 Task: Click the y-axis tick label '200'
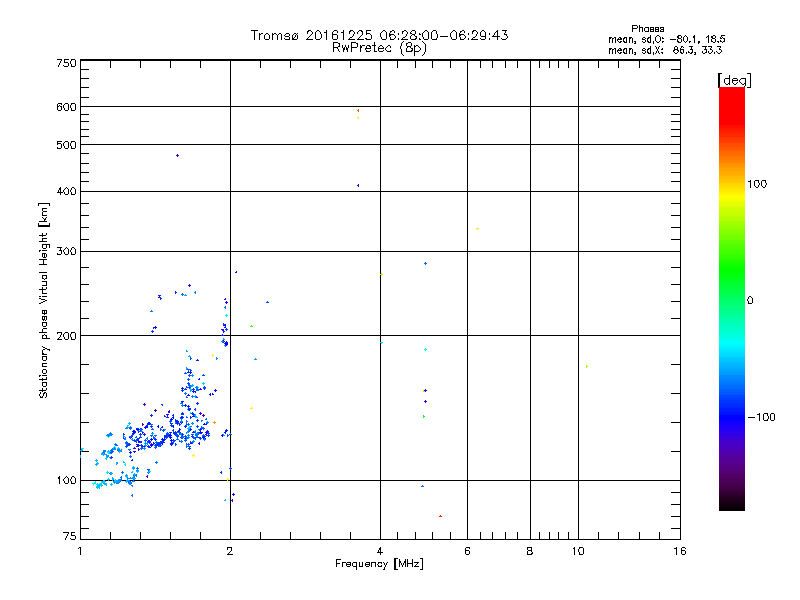(x=66, y=336)
